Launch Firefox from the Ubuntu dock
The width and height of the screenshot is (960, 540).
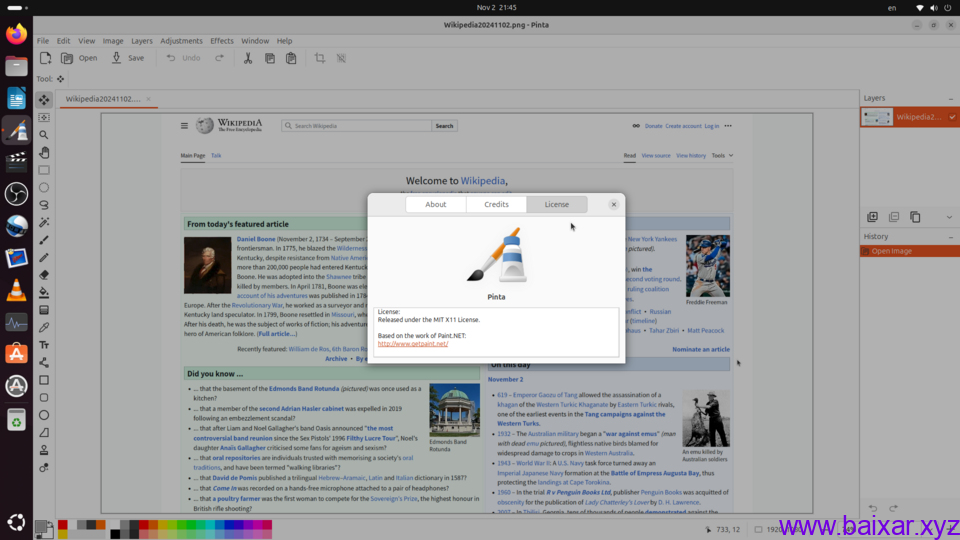click(x=17, y=34)
